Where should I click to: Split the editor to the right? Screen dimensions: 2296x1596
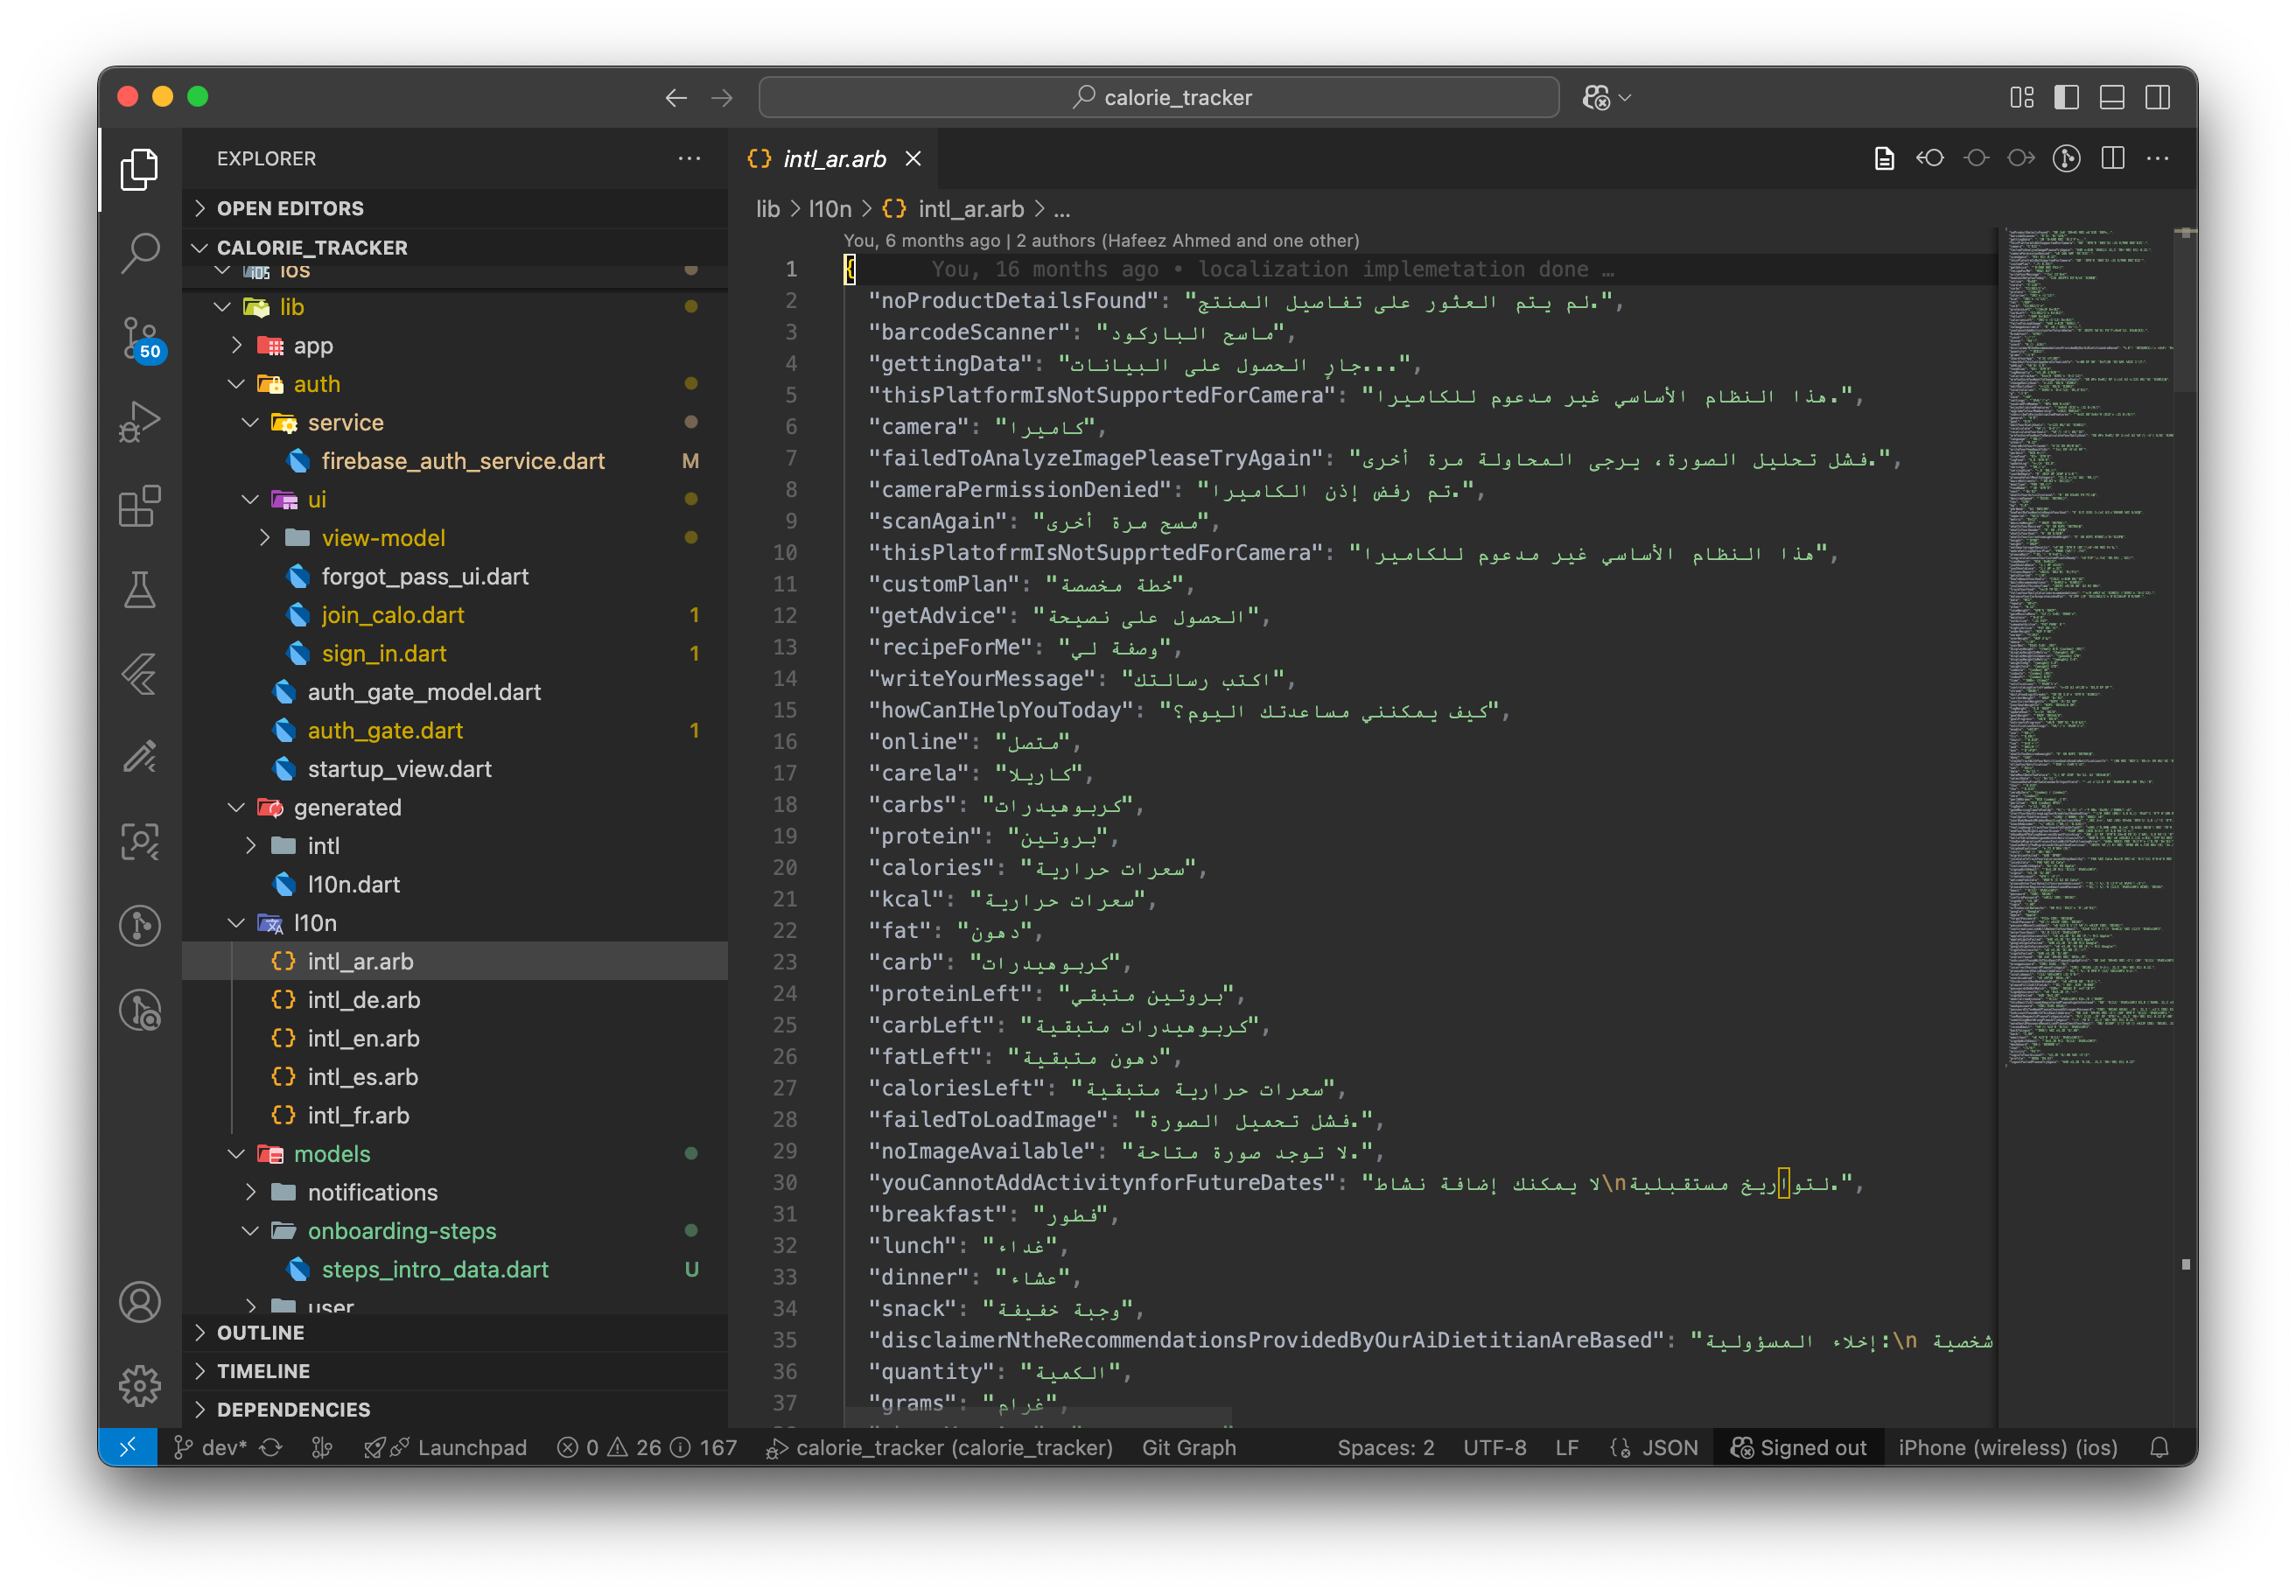click(x=2113, y=158)
